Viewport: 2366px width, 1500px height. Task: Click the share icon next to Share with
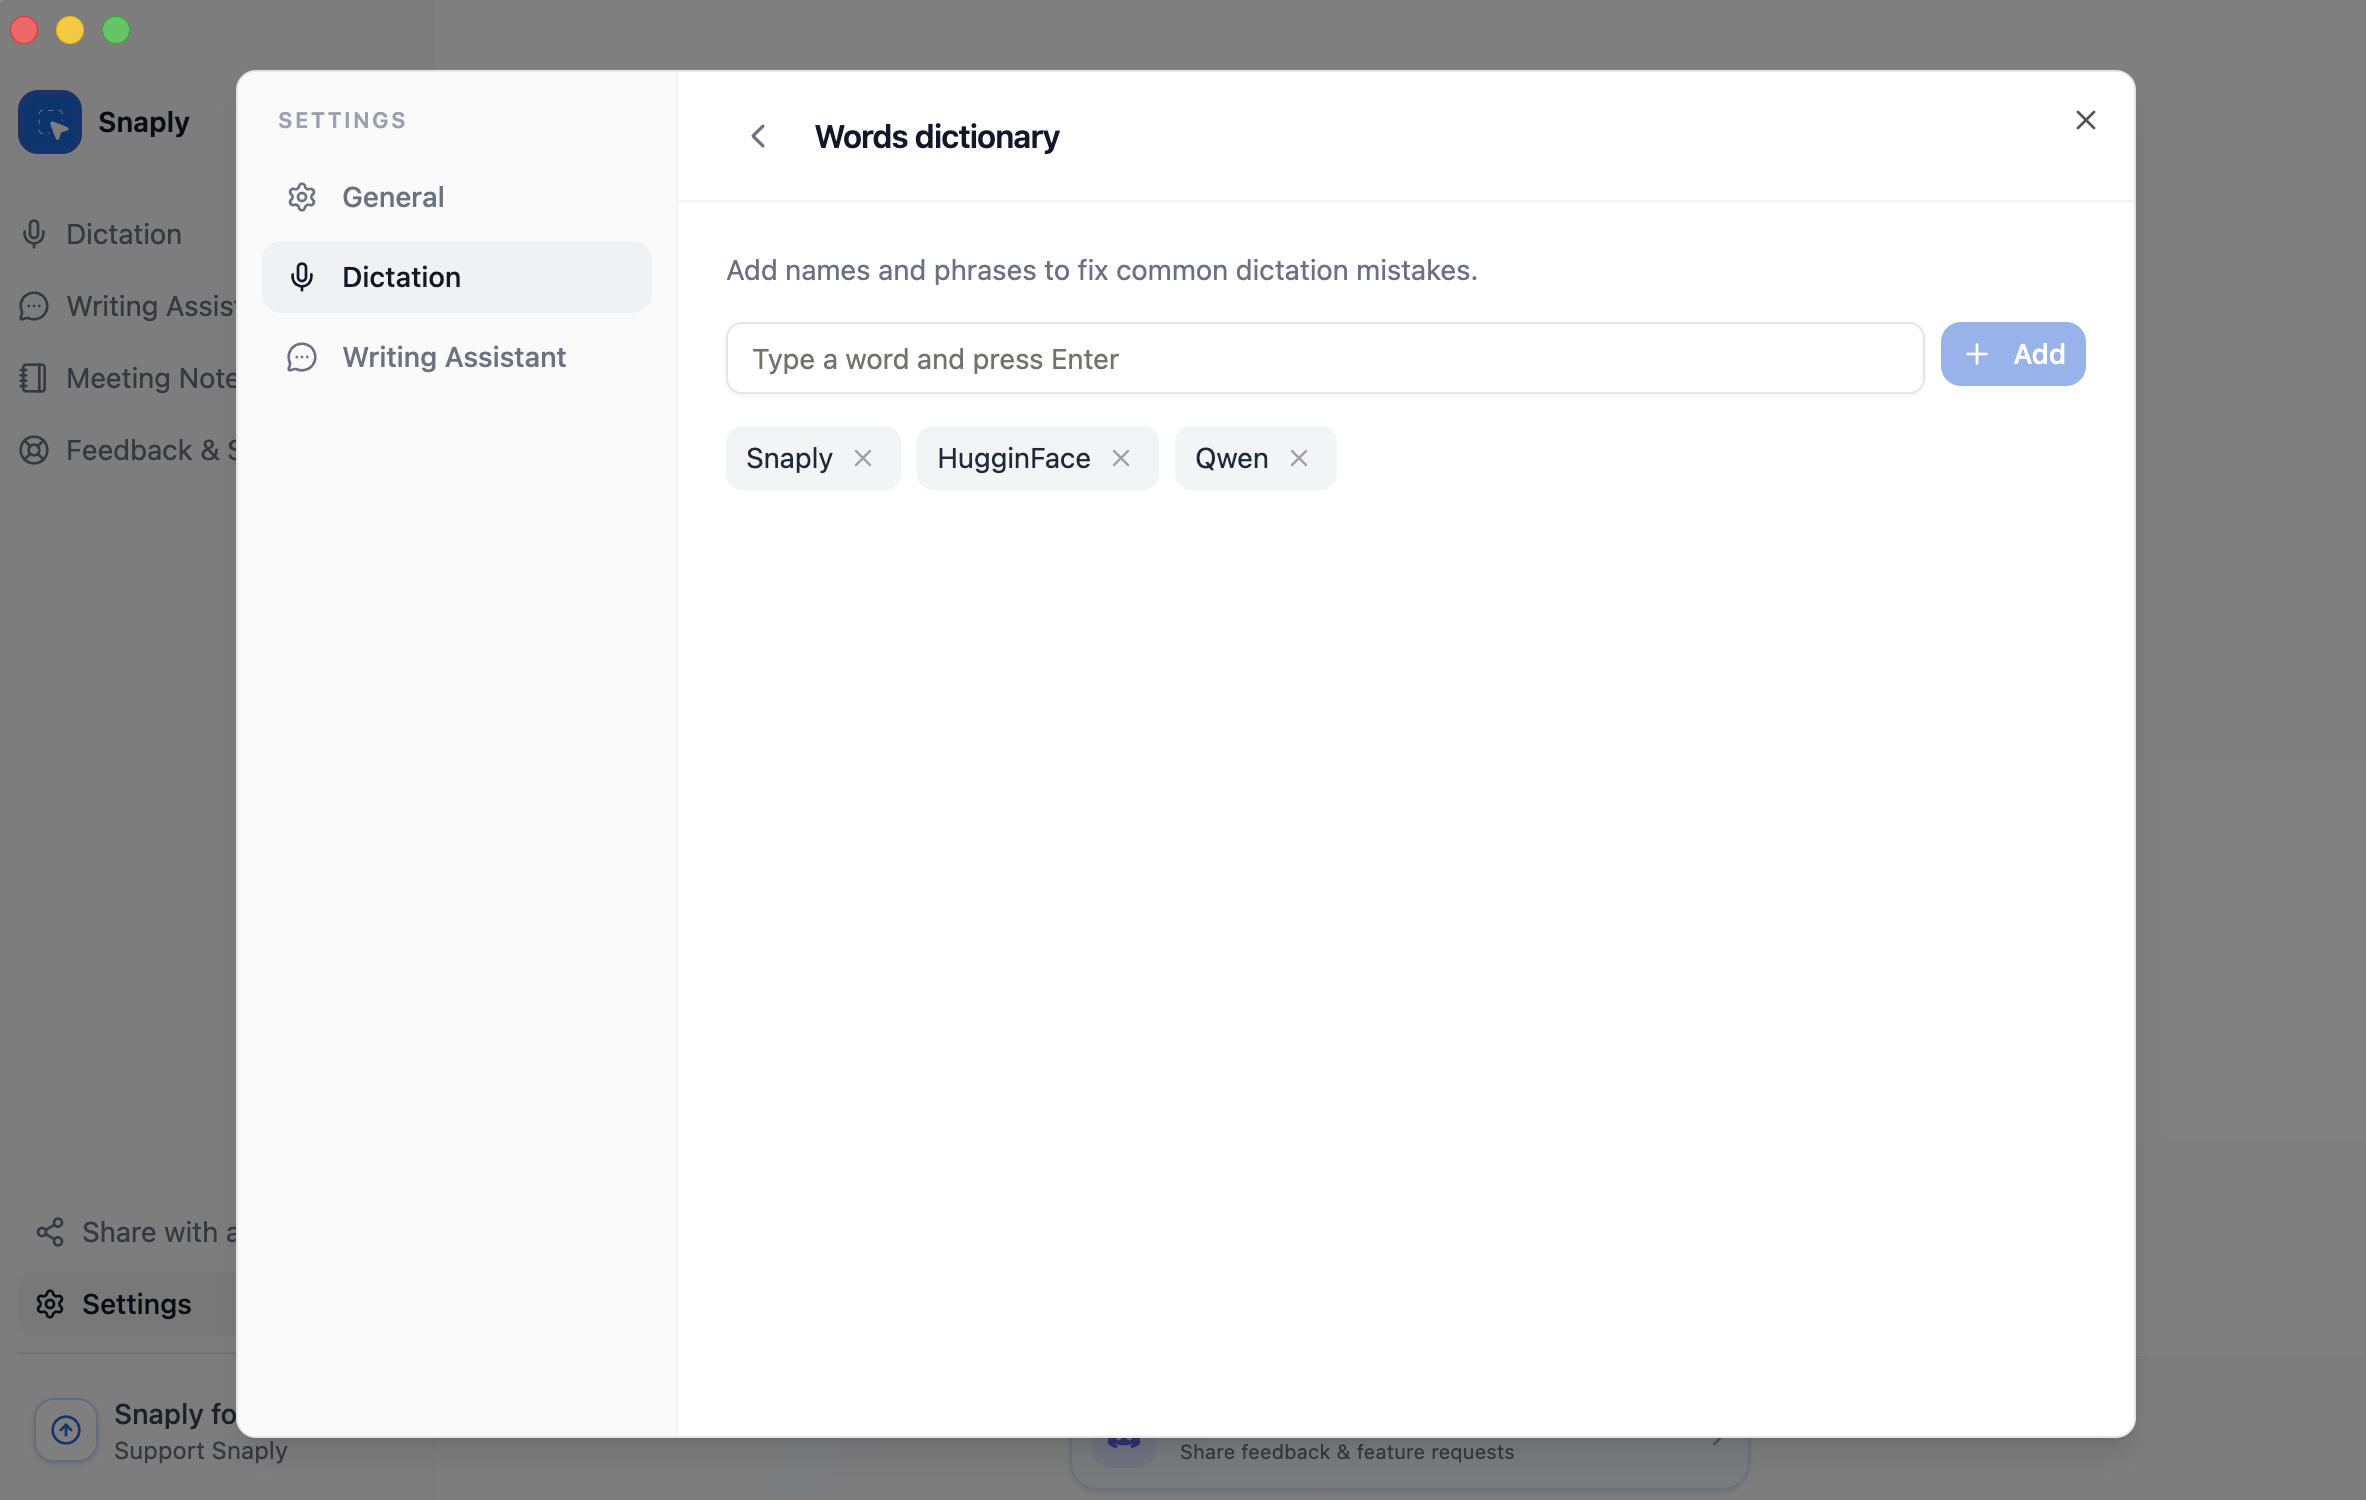[x=50, y=1232]
